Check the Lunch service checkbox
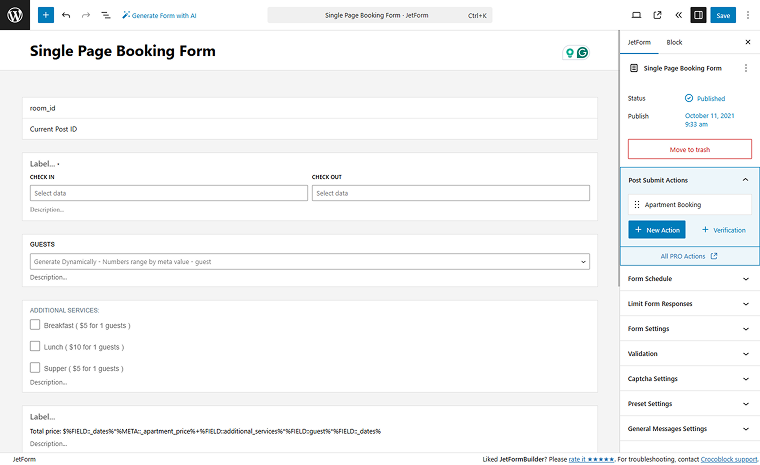This screenshot has height=465, width=760. point(35,346)
